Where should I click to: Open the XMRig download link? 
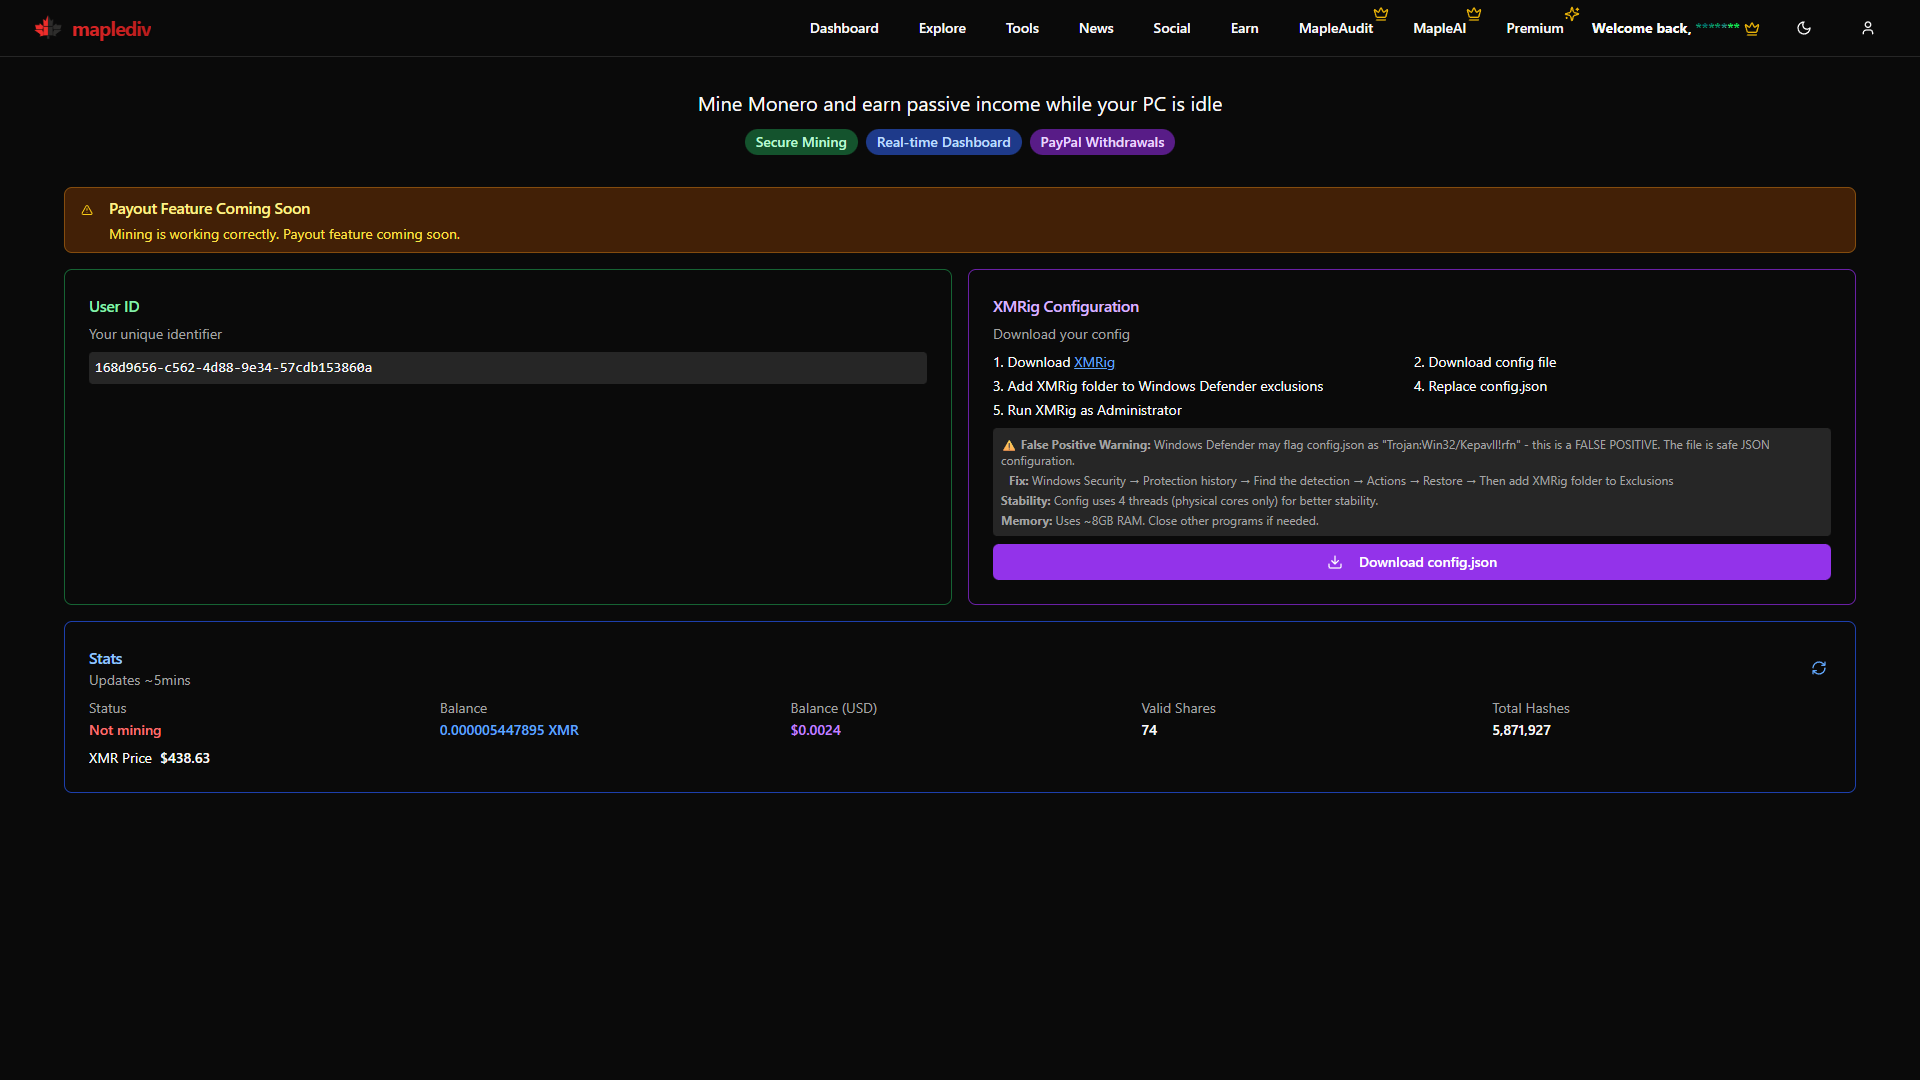(x=1093, y=362)
